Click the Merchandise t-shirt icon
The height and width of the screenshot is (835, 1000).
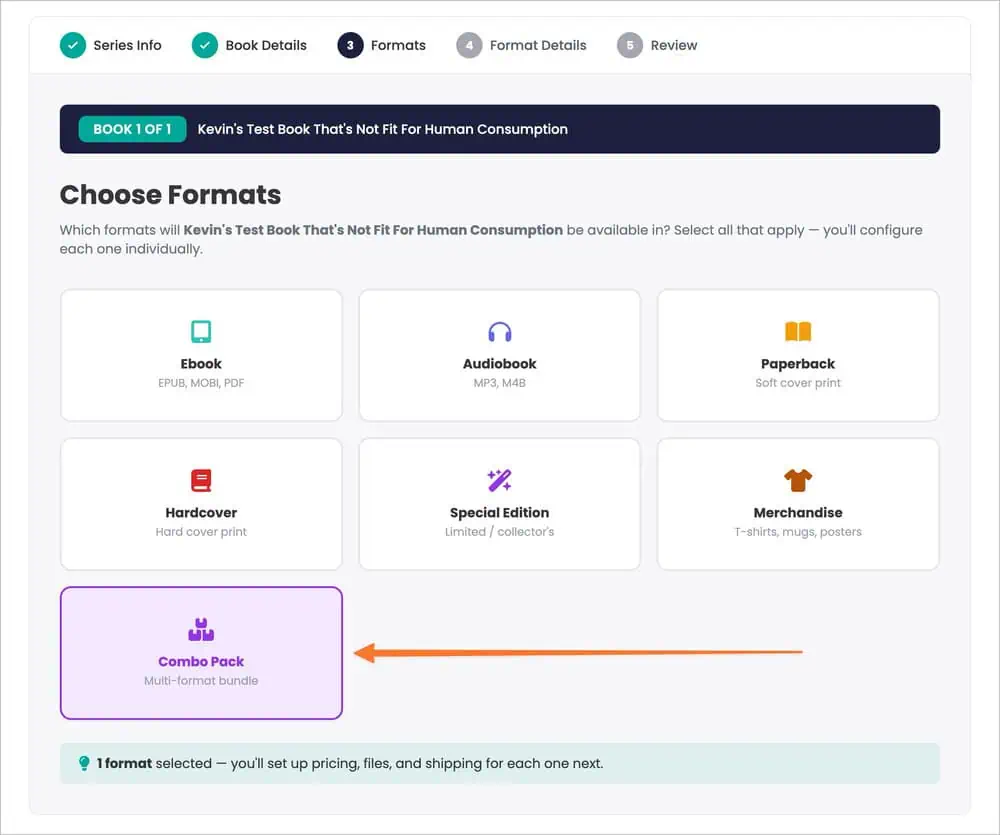[x=798, y=480]
